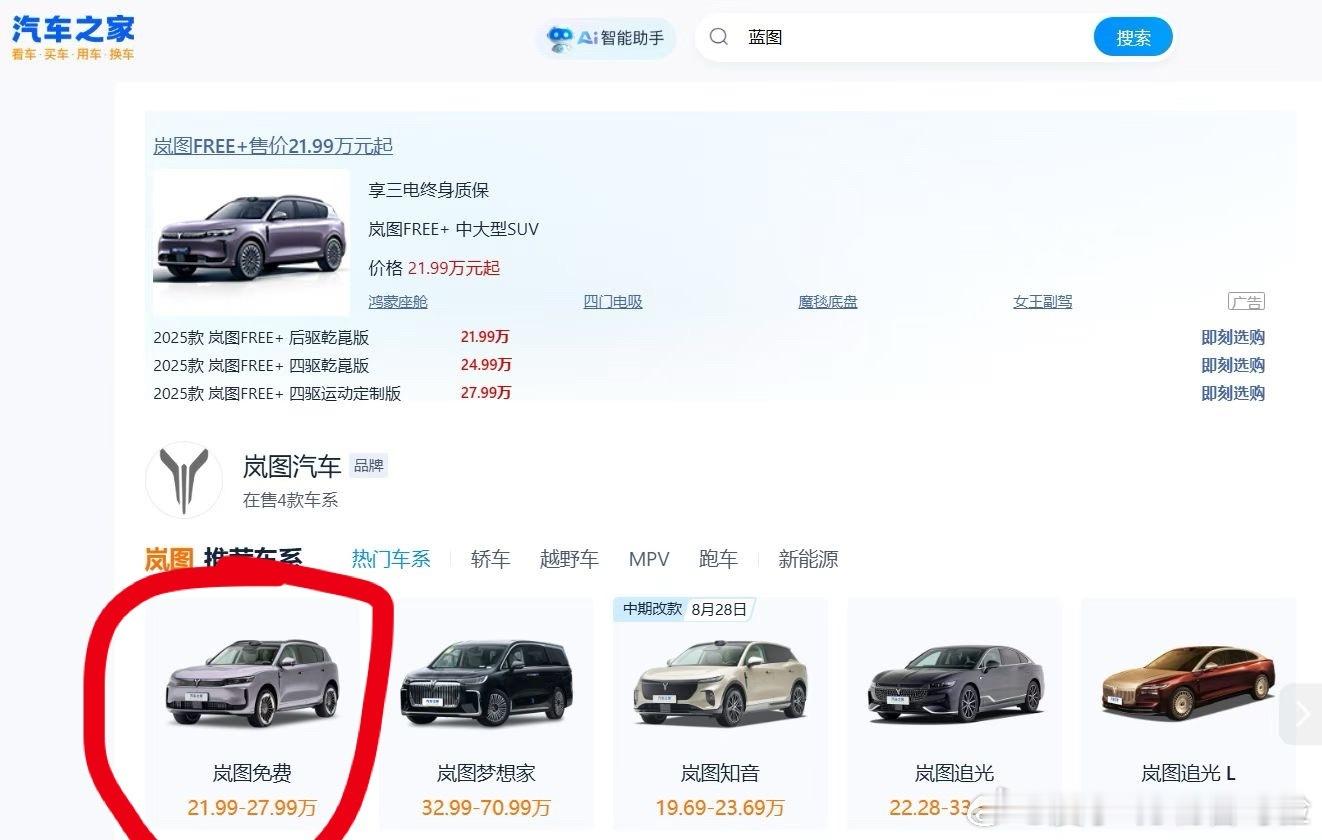This screenshot has width=1322, height=840.
Task: Switch to the 跑车 tab
Action: click(x=718, y=559)
